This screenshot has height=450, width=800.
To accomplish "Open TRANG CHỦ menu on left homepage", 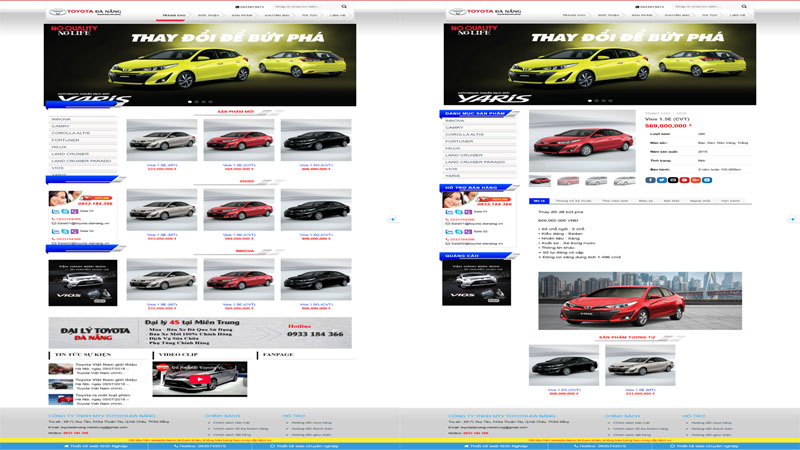I will pyautogui.click(x=173, y=15).
